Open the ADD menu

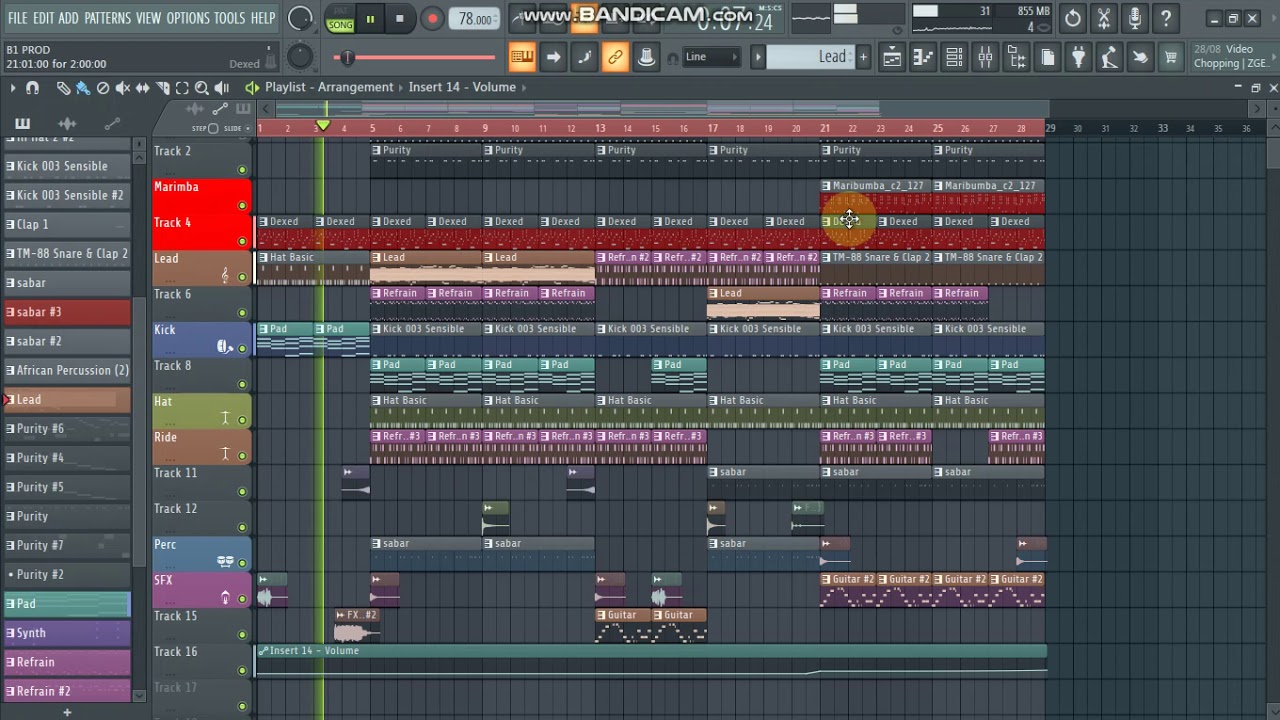[68, 18]
